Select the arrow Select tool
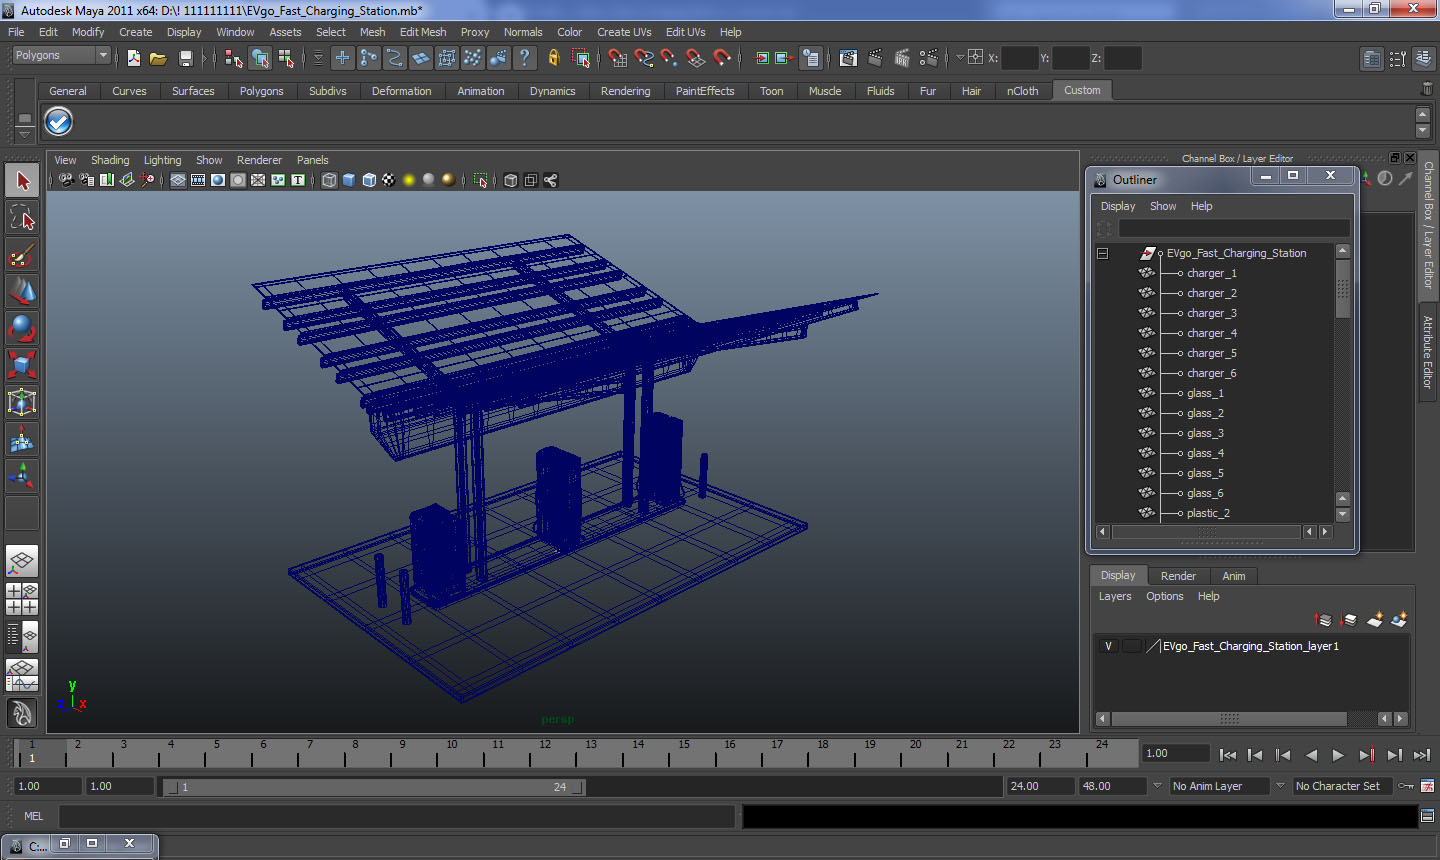The width and height of the screenshot is (1440, 860). tap(22, 181)
